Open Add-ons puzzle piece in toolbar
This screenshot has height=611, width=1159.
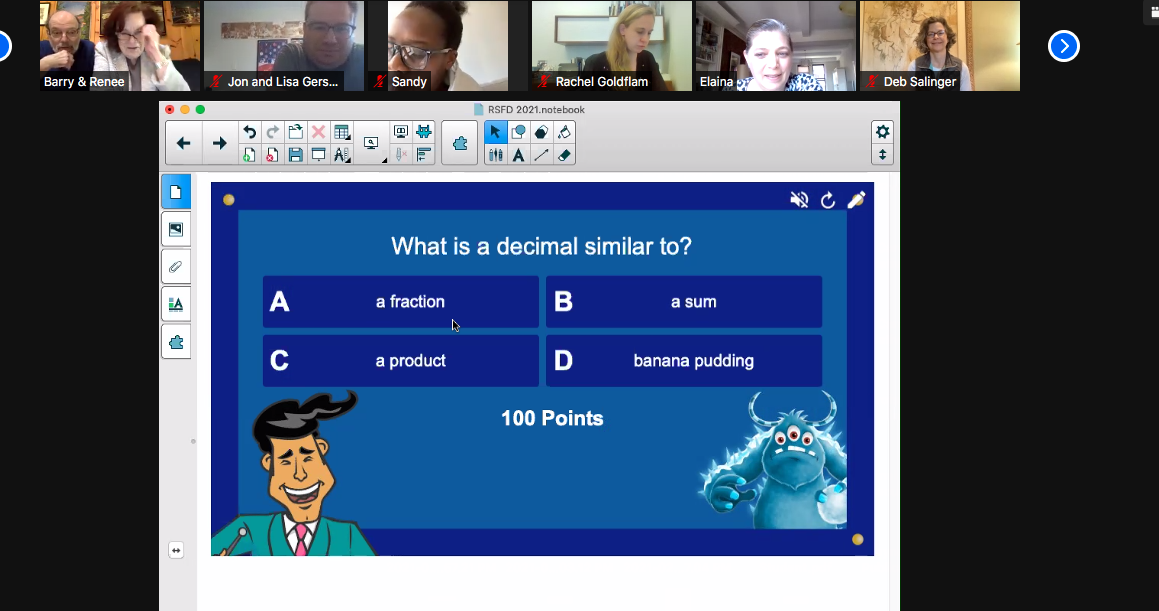coord(460,143)
